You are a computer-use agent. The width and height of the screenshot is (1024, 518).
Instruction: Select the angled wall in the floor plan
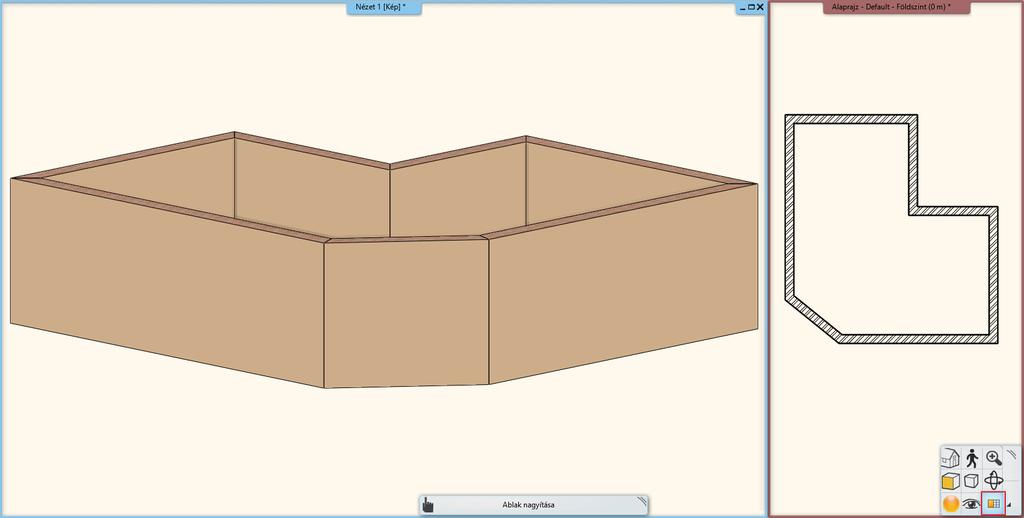point(812,321)
